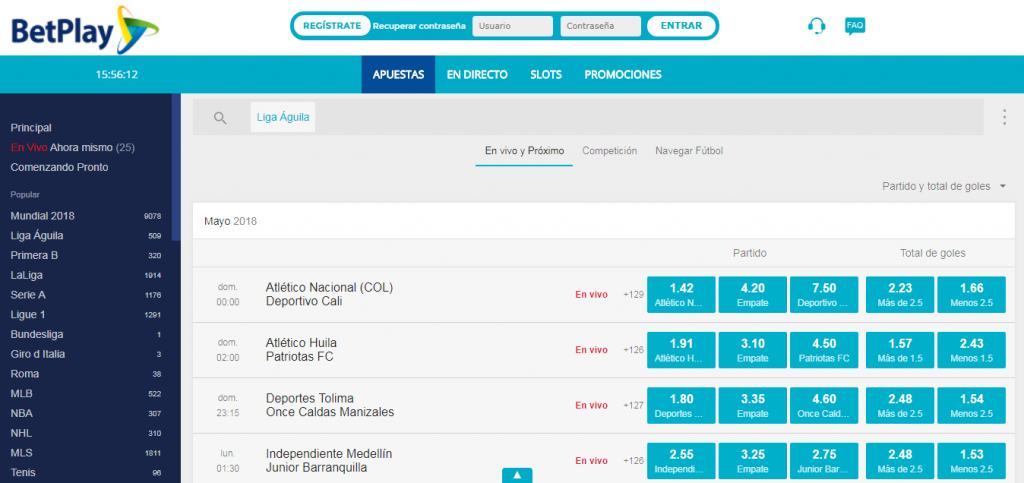This screenshot has width=1024, height=483.
Task: Go to the SLOTS section
Action: tap(545, 75)
